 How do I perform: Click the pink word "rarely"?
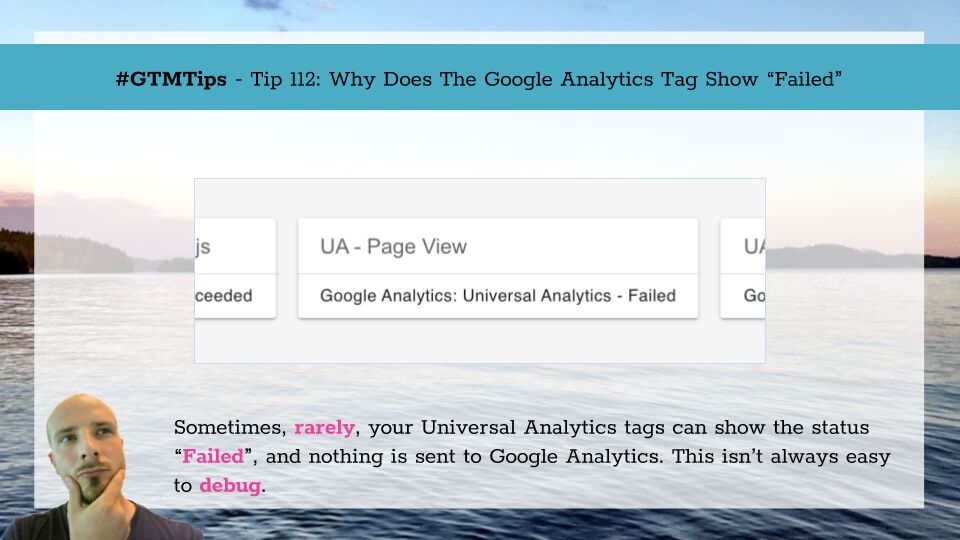pos(324,427)
